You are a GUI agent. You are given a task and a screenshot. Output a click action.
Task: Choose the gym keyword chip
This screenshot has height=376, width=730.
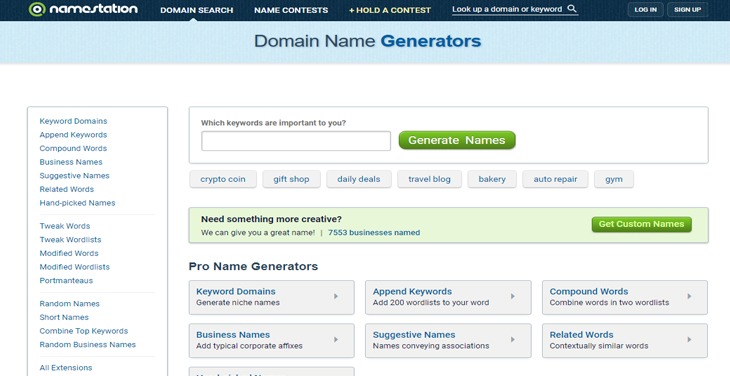pyautogui.click(x=614, y=179)
